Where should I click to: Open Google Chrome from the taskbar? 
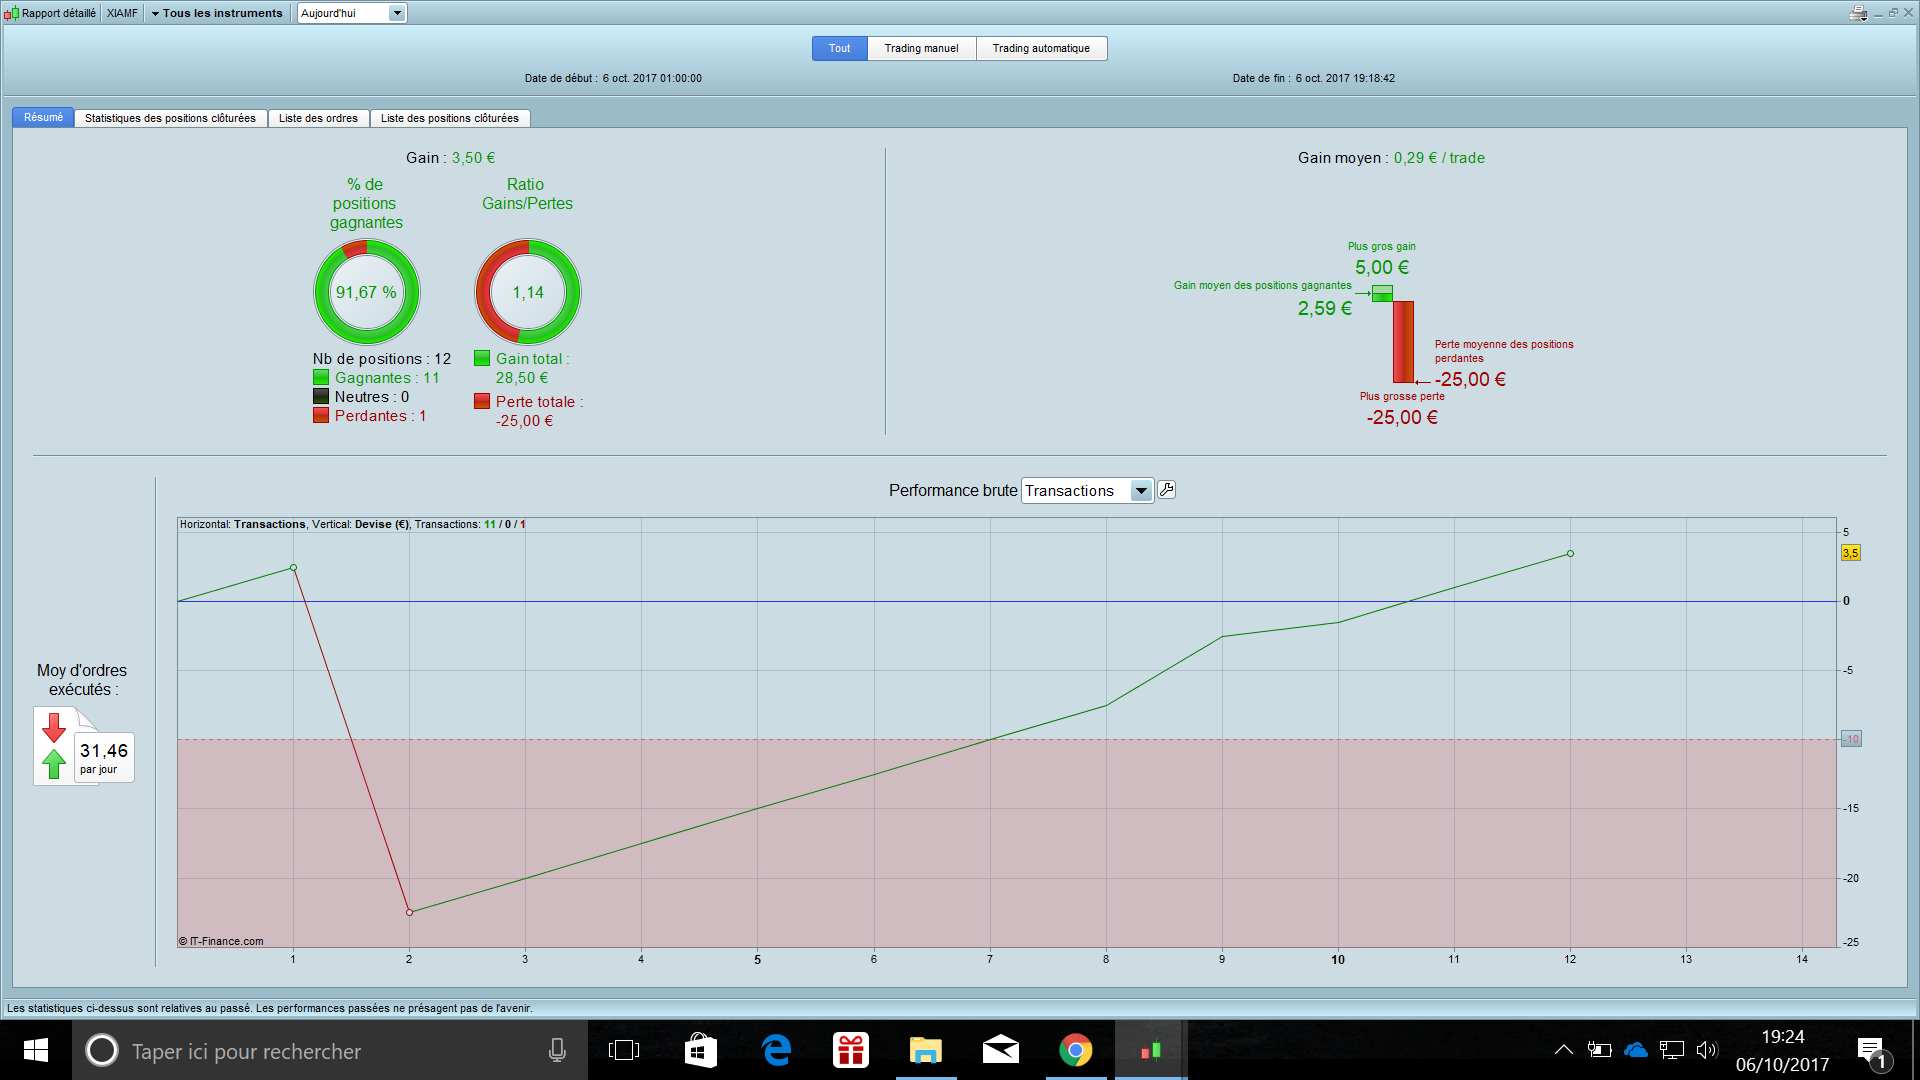(1075, 1050)
